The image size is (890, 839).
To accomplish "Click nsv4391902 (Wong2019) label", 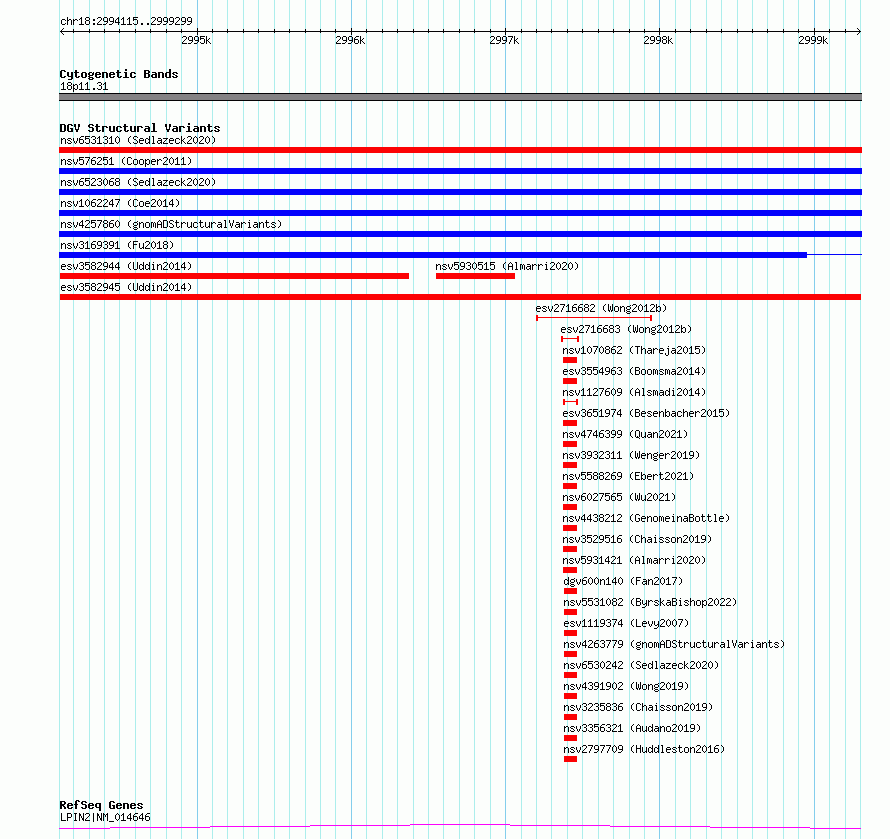I will tap(626, 686).
